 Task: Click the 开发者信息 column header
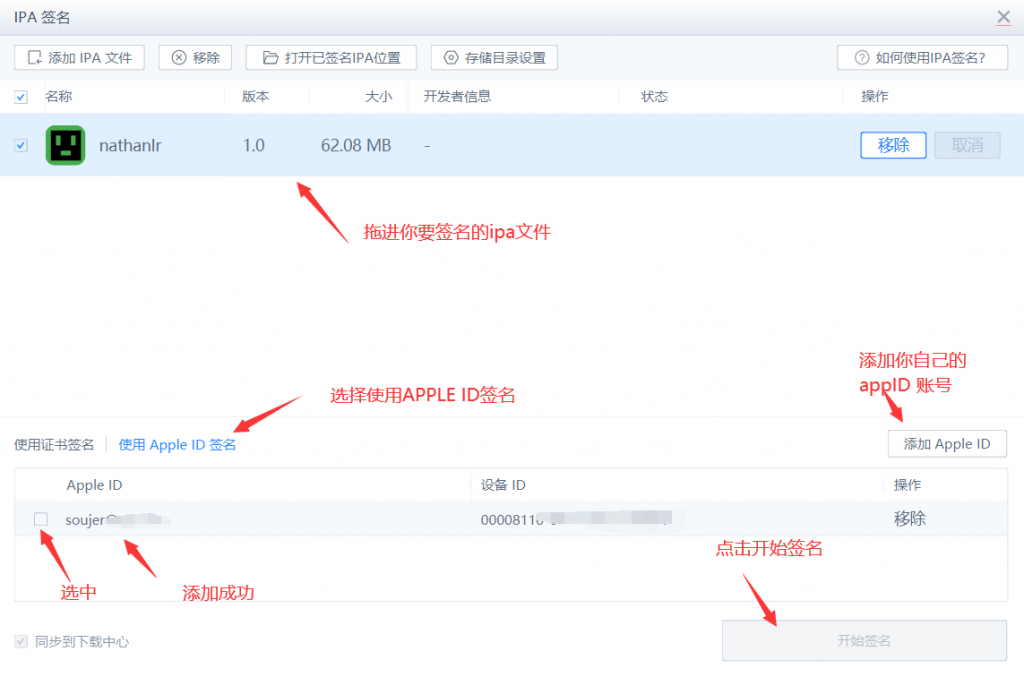[457, 97]
